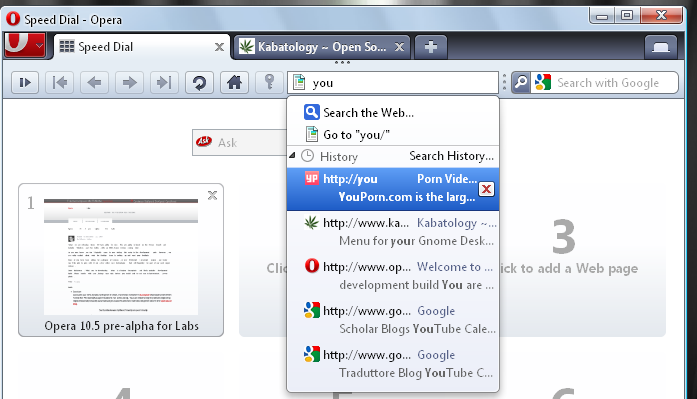Click the Reload toolbar icon

pyautogui.click(x=199, y=82)
